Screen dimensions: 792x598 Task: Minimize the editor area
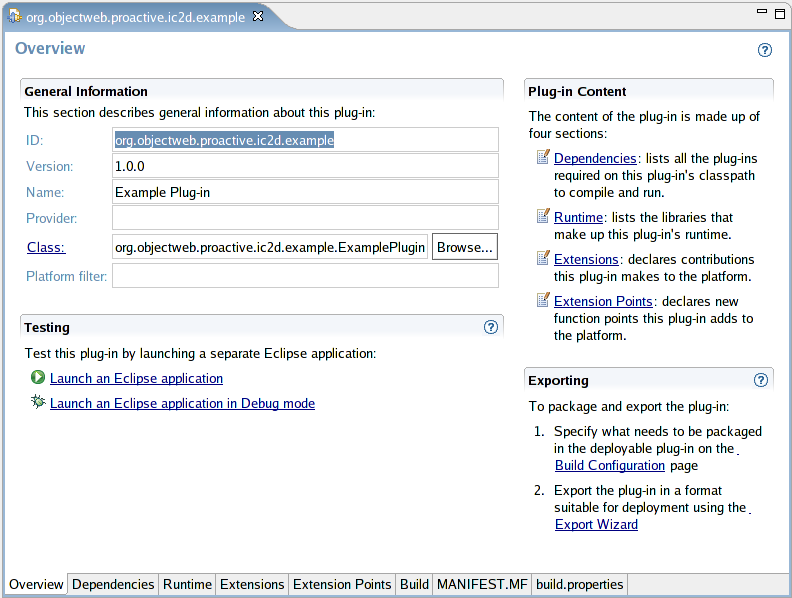(762, 14)
